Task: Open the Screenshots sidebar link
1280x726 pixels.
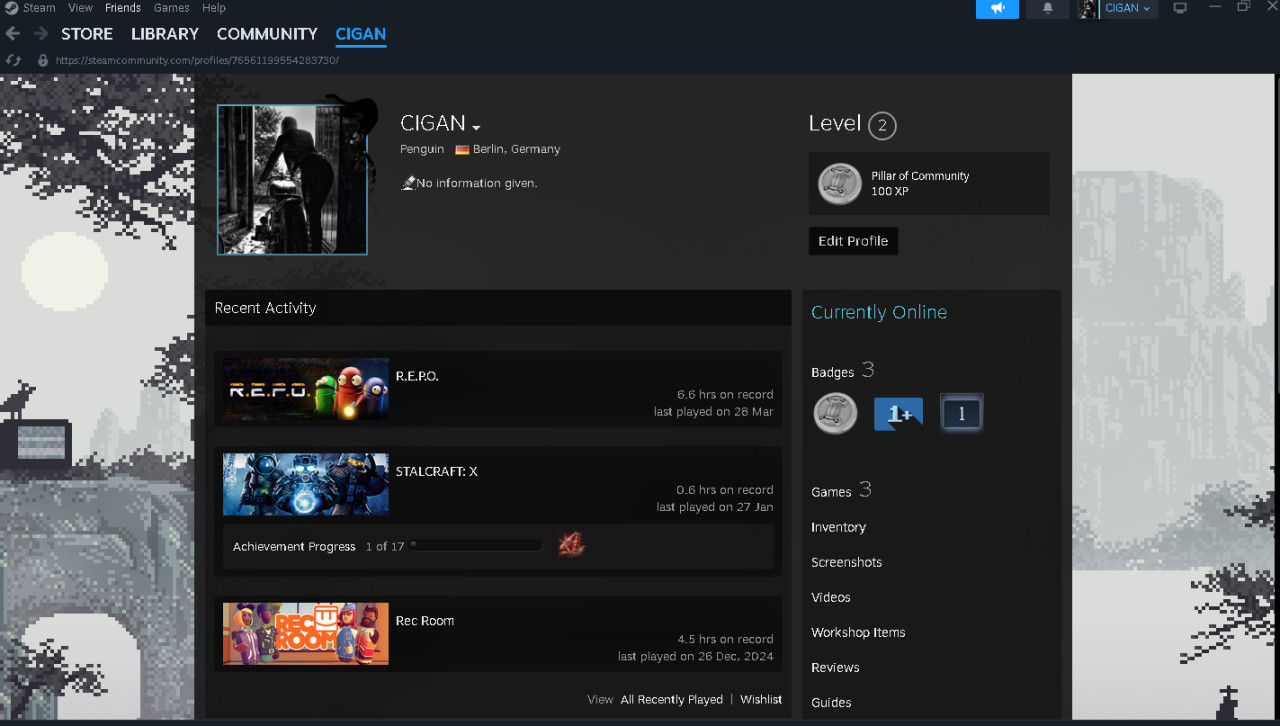Action: (x=846, y=562)
